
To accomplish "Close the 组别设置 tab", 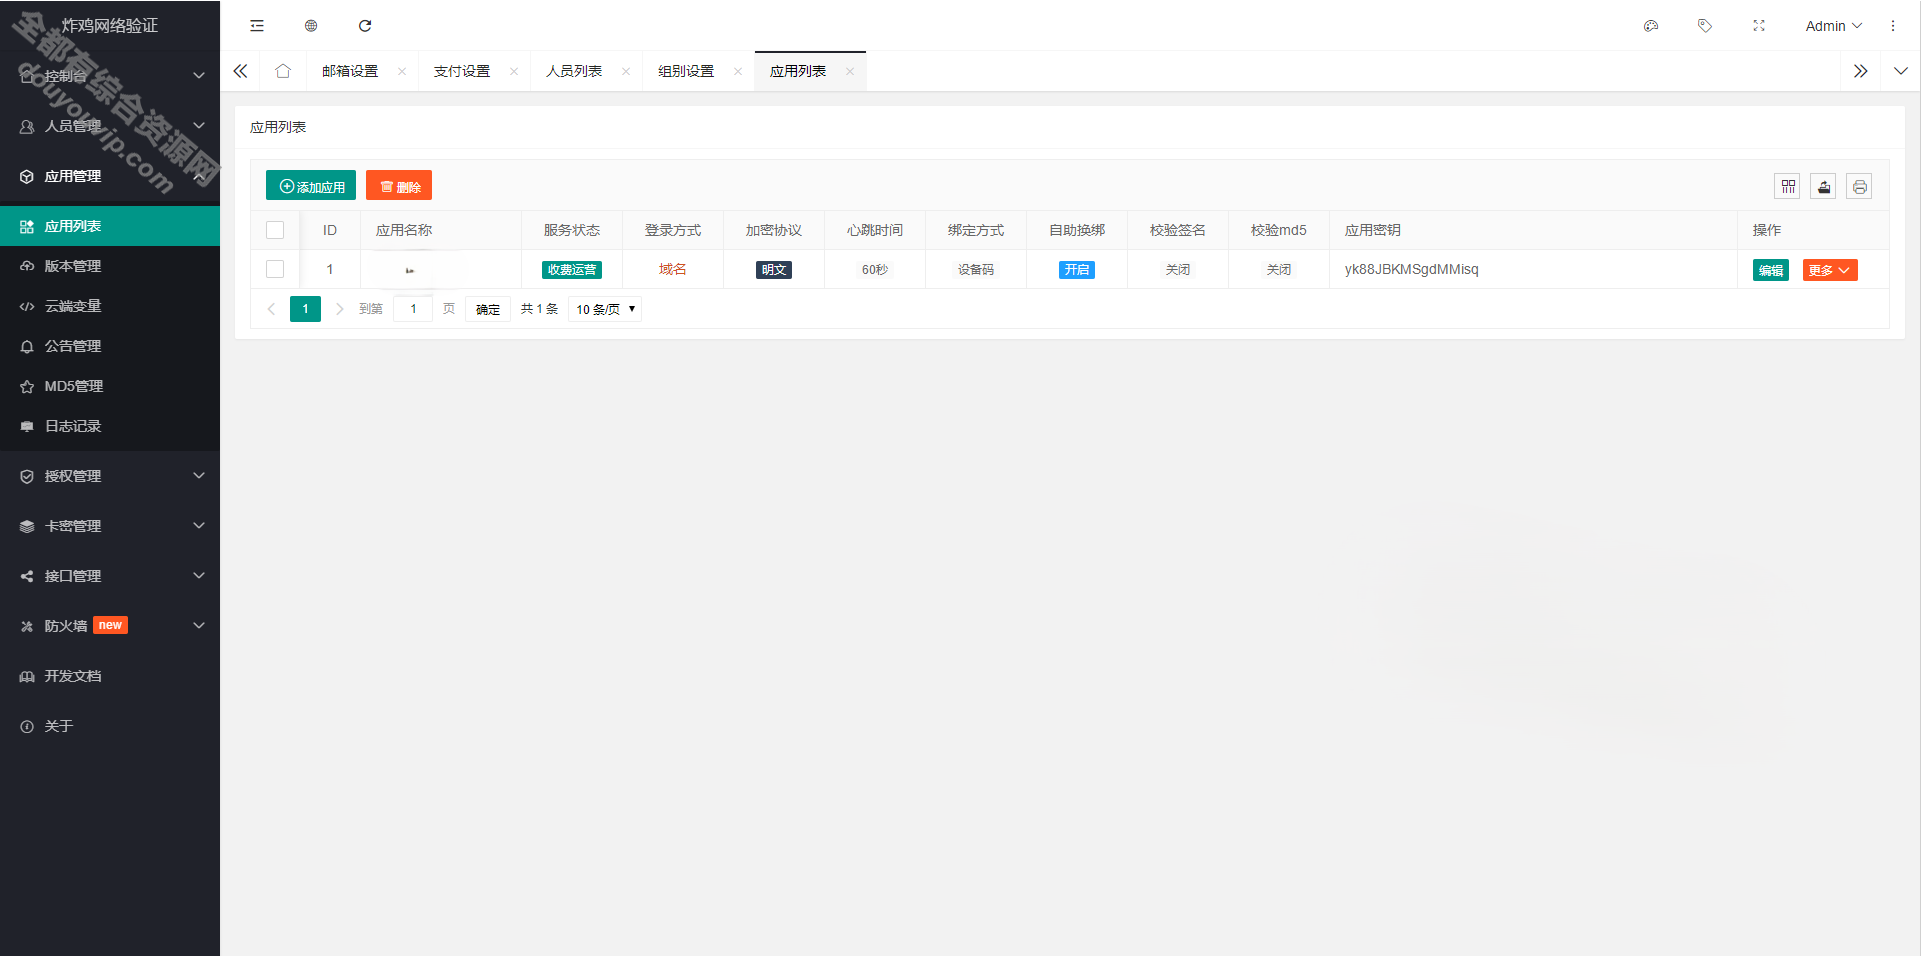I will point(738,71).
